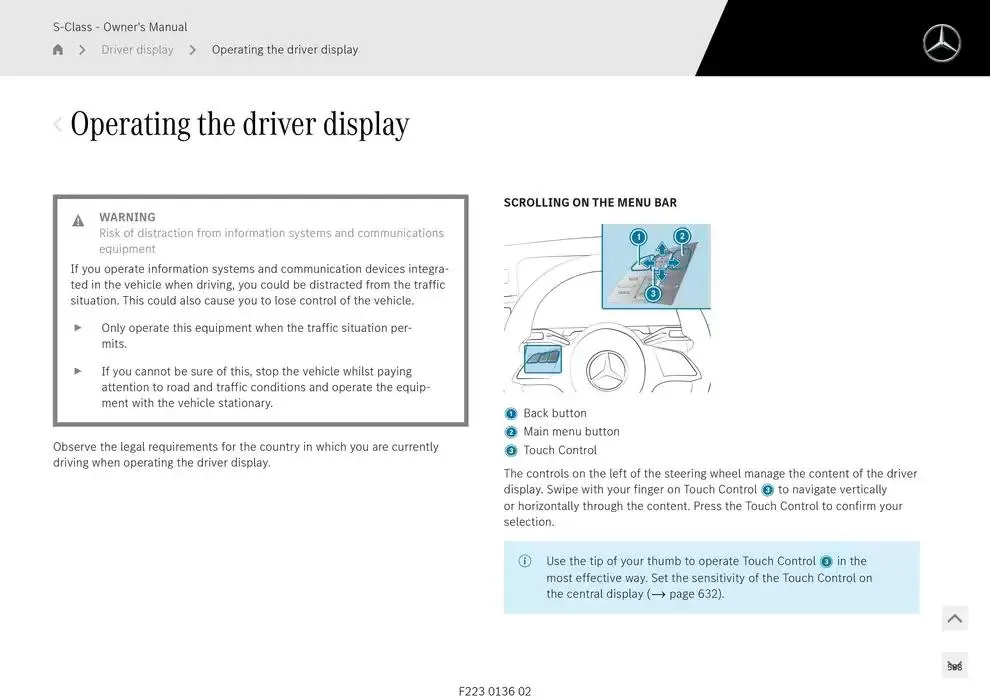The image size is (990, 700).
Task: Click the Touch Control legend marker
Action: [x=511, y=451]
